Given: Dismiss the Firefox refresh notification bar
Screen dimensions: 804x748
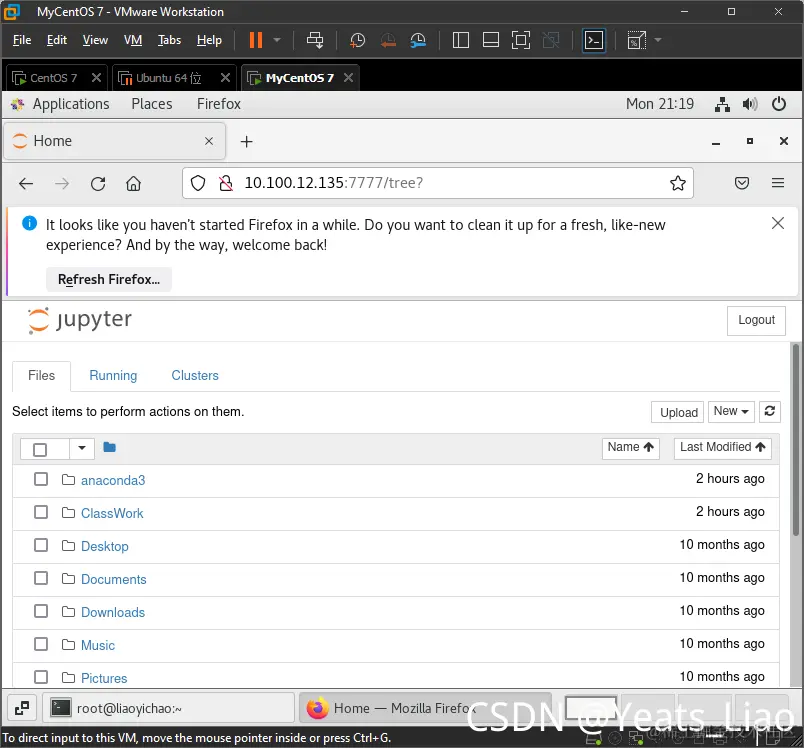Looking at the screenshot, I should (x=778, y=223).
